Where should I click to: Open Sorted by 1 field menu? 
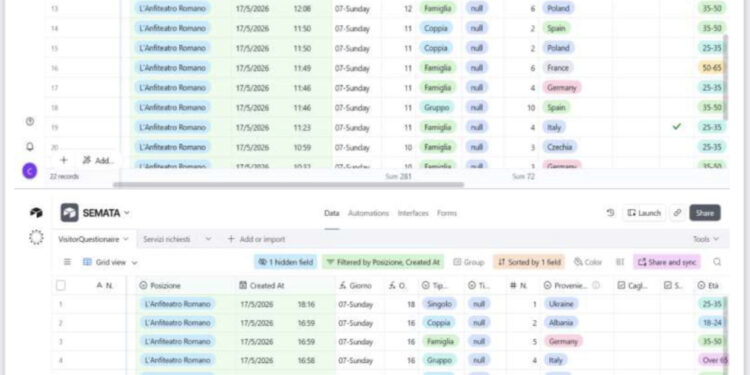529,262
